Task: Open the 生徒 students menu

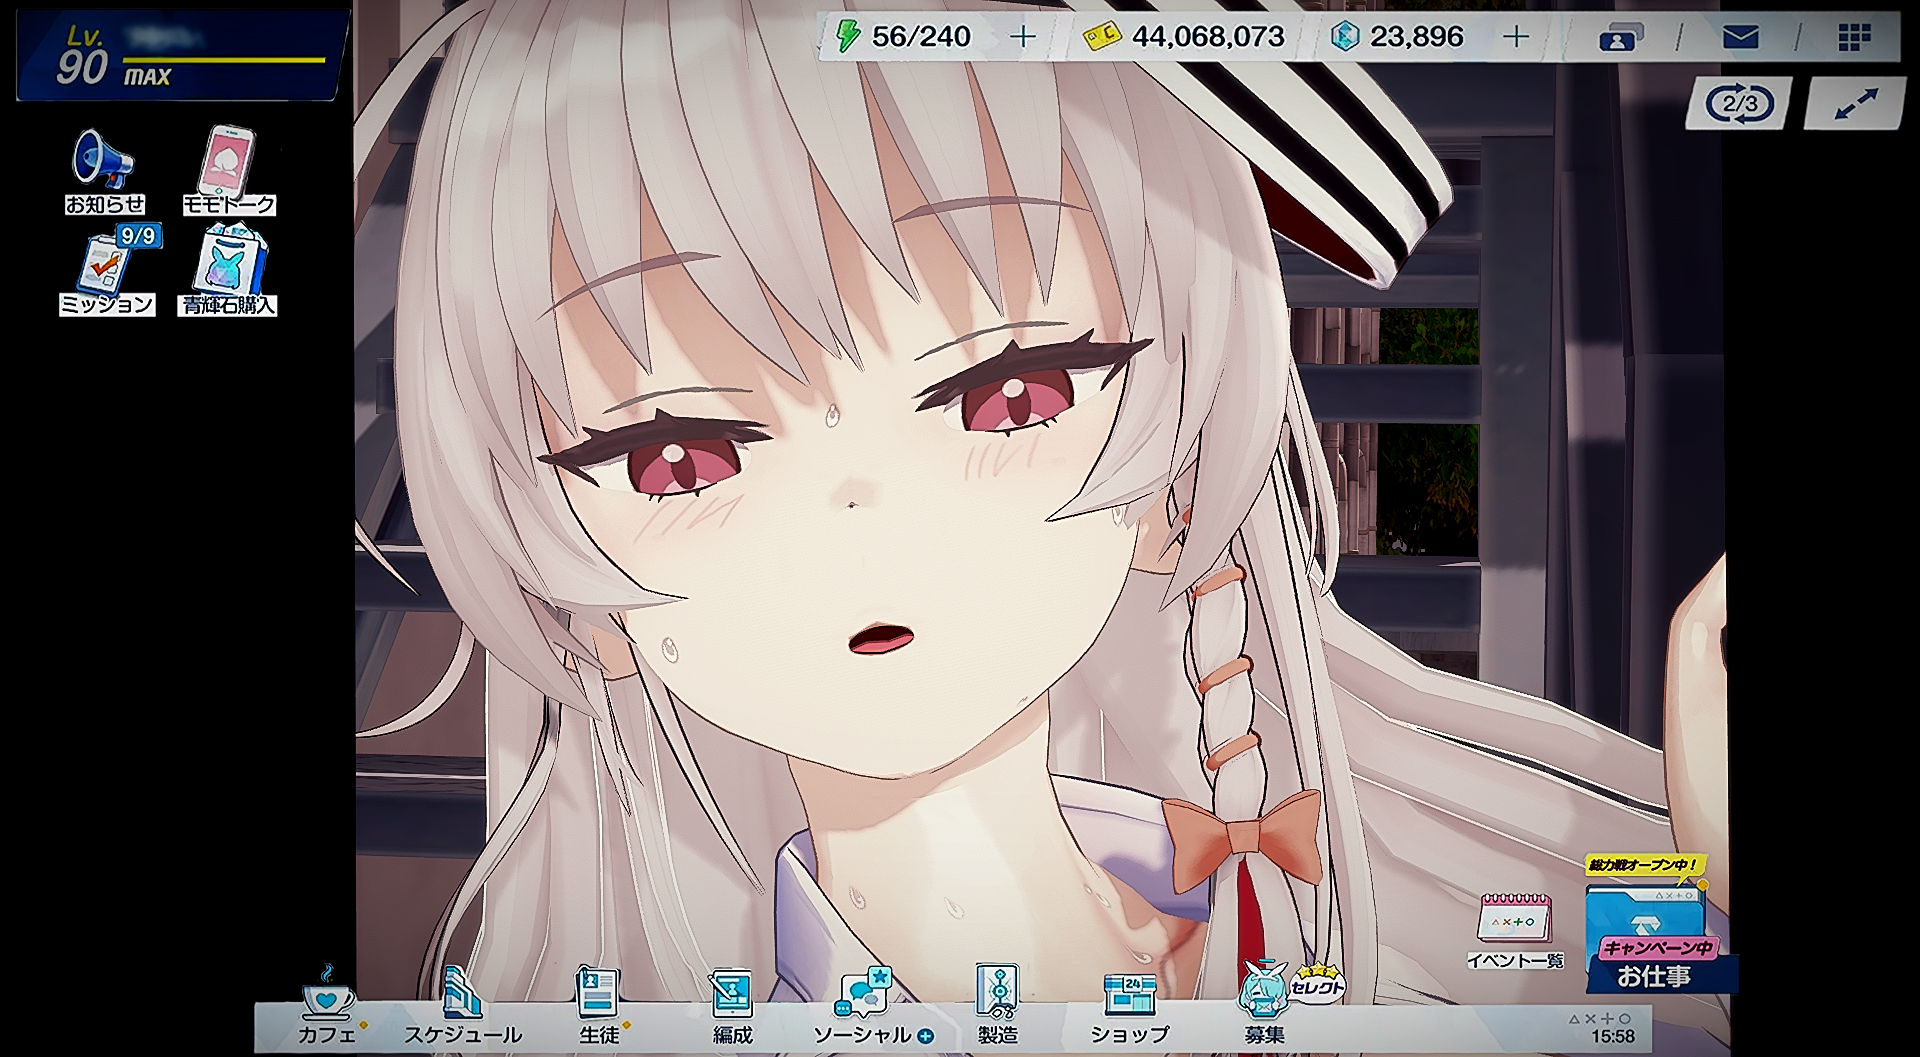Action: [x=600, y=1008]
